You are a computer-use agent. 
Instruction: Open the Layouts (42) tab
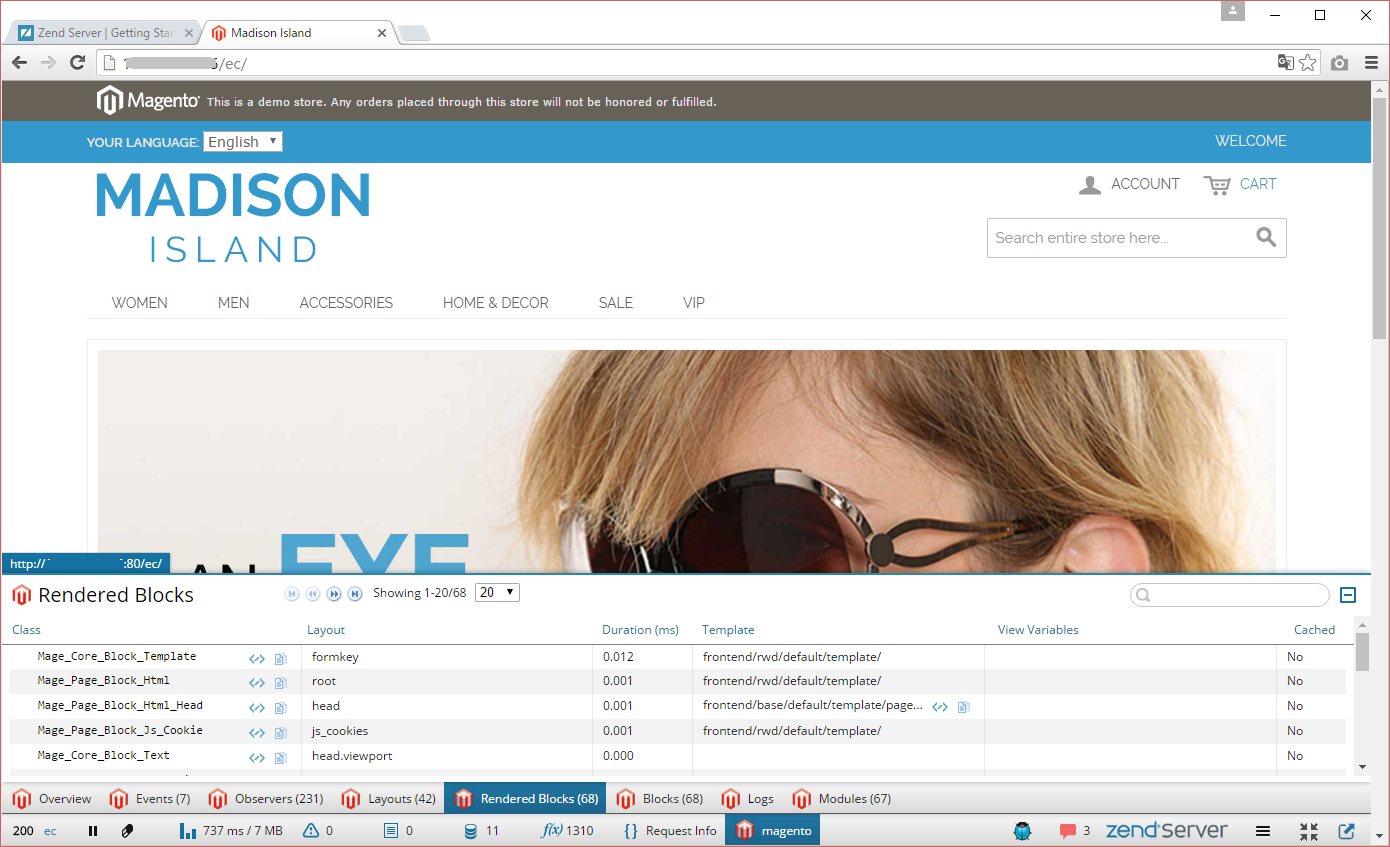(x=389, y=799)
